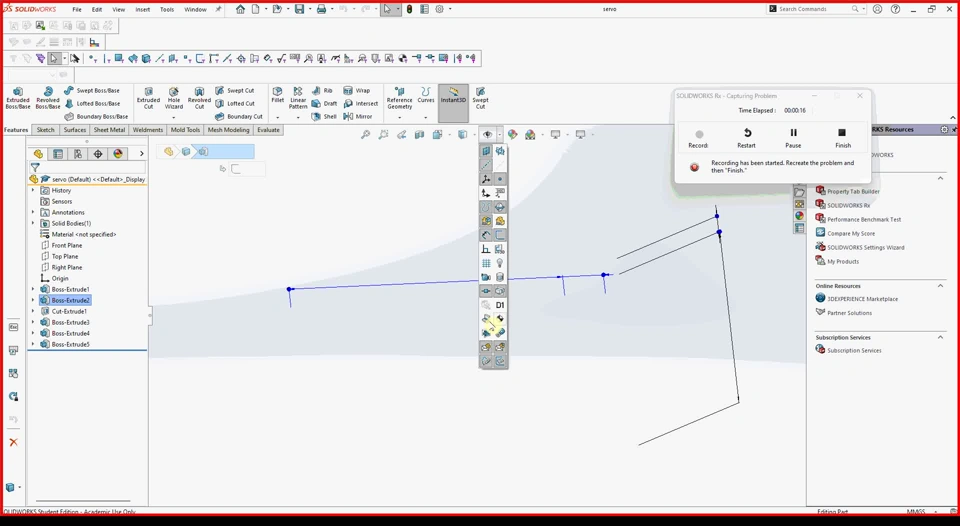This screenshot has width=960, height=526.
Task: Collapse the Online Resources section
Action: coord(940,286)
